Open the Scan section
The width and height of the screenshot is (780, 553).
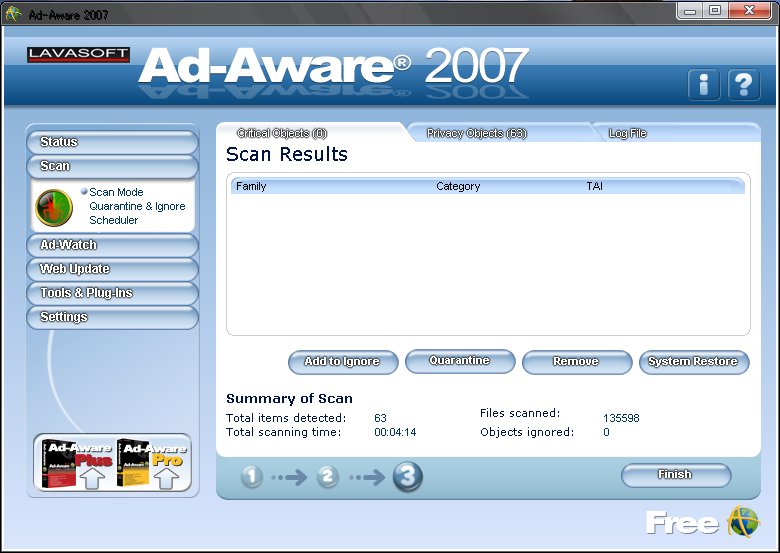pyautogui.click(x=112, y=166)
